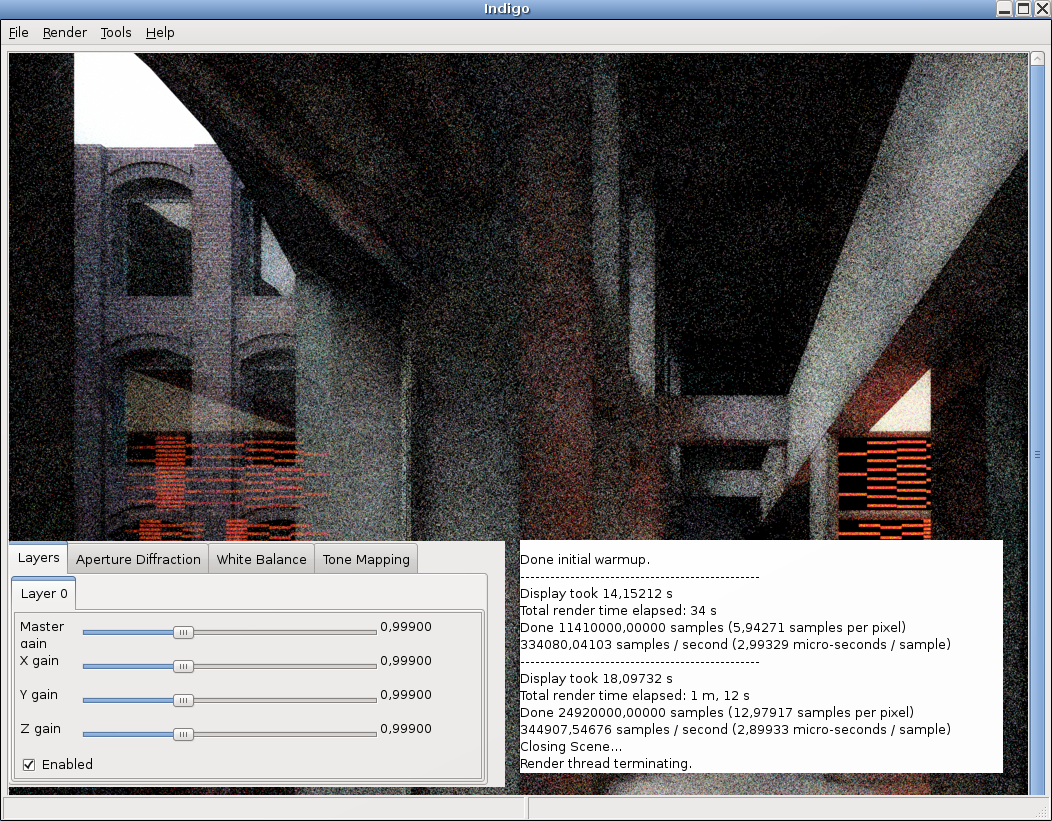Click the X gain value 0,99900
Viewport: 1052px width, 821px height.
pos(406,661)
